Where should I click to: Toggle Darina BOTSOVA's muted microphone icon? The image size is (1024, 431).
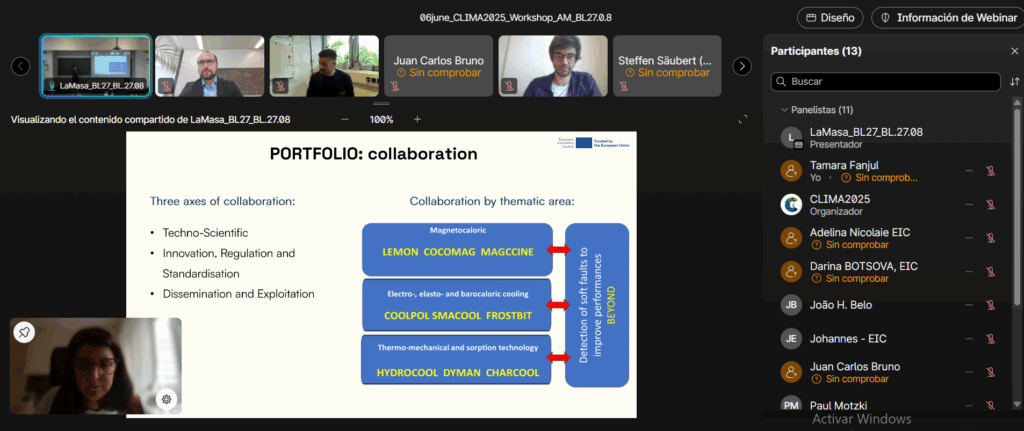(990, 272)
